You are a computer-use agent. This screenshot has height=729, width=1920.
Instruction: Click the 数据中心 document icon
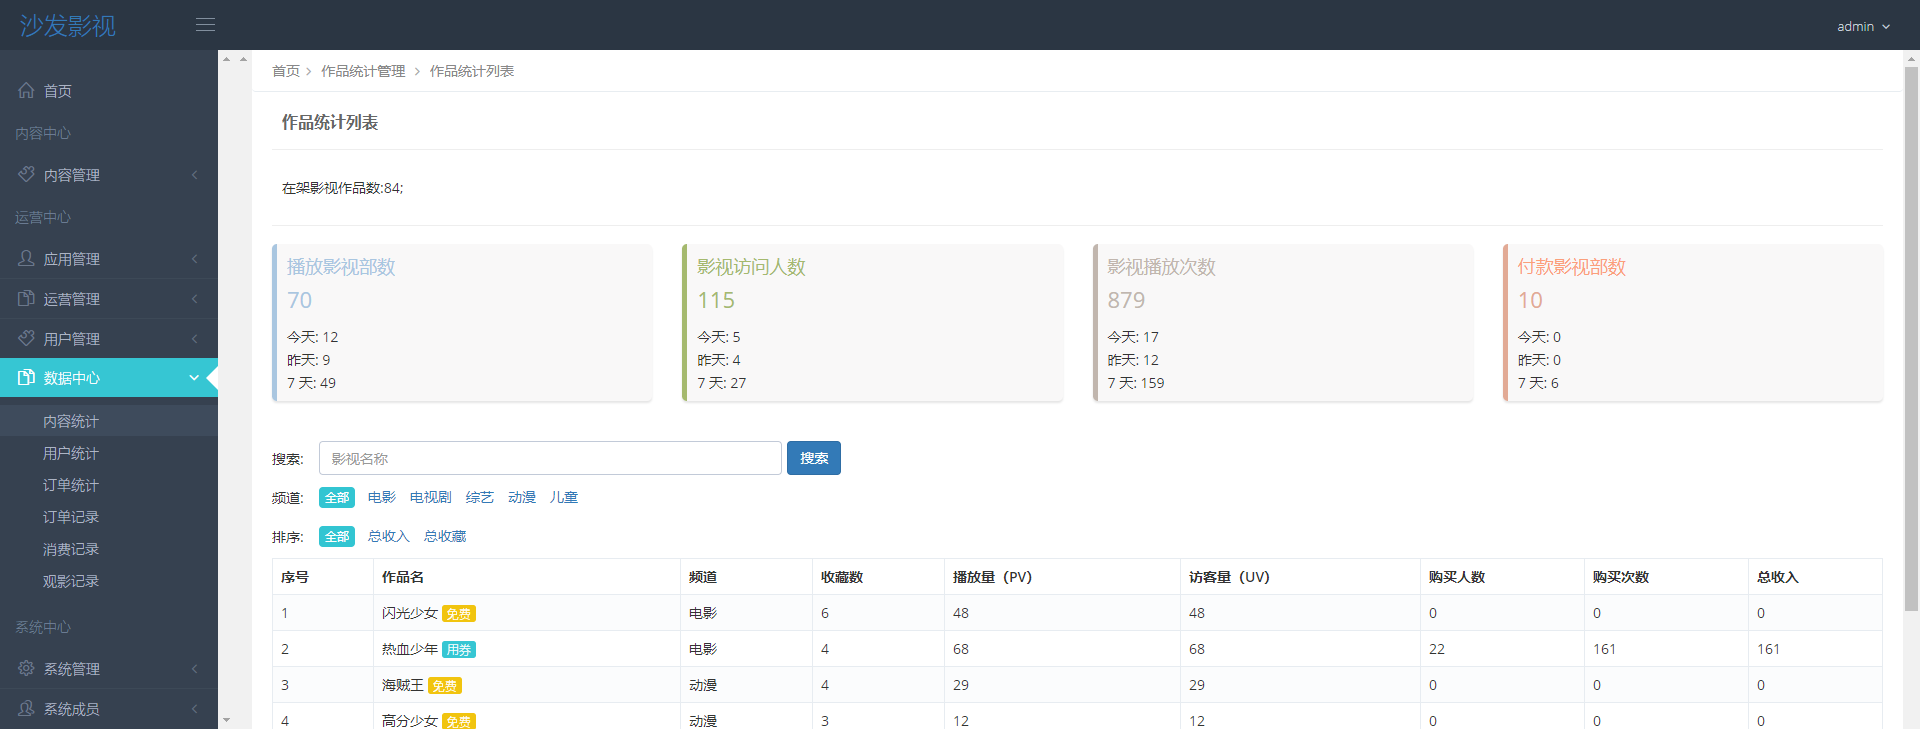pos(26,377)
